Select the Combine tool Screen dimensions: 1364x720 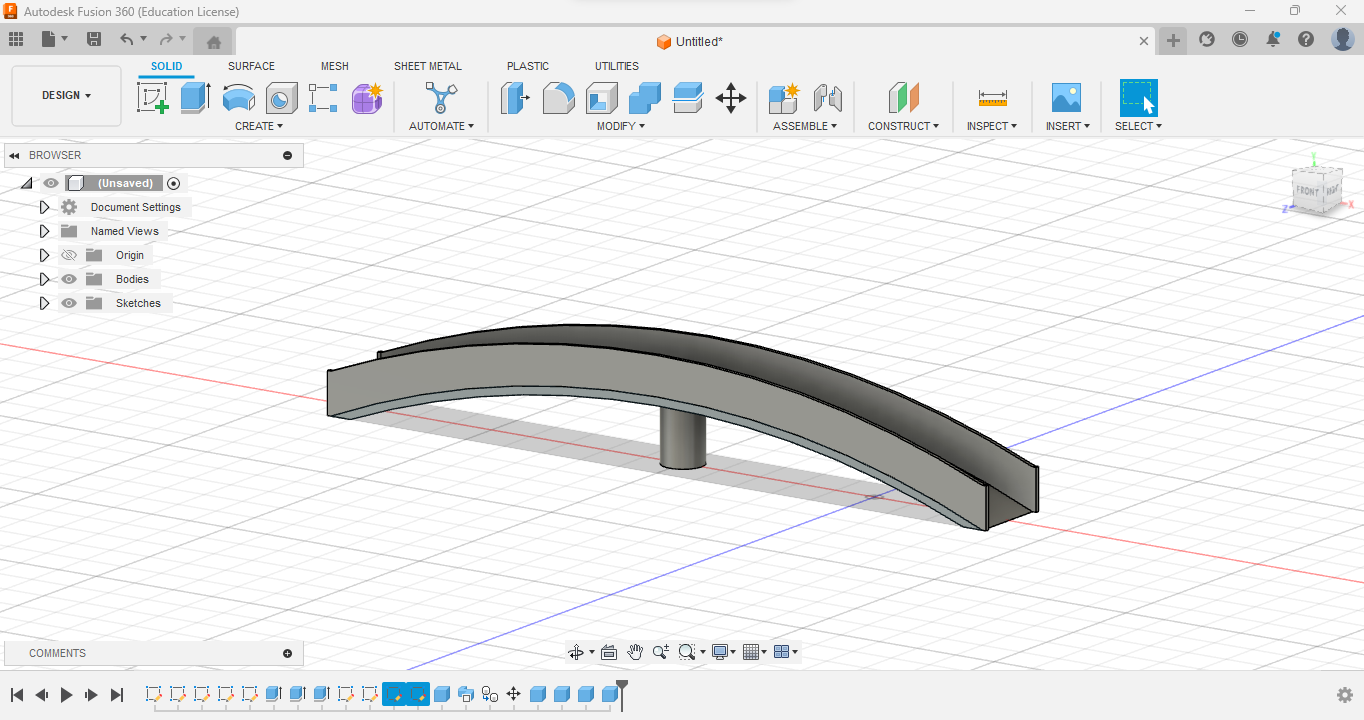click(x=645, y=98)
